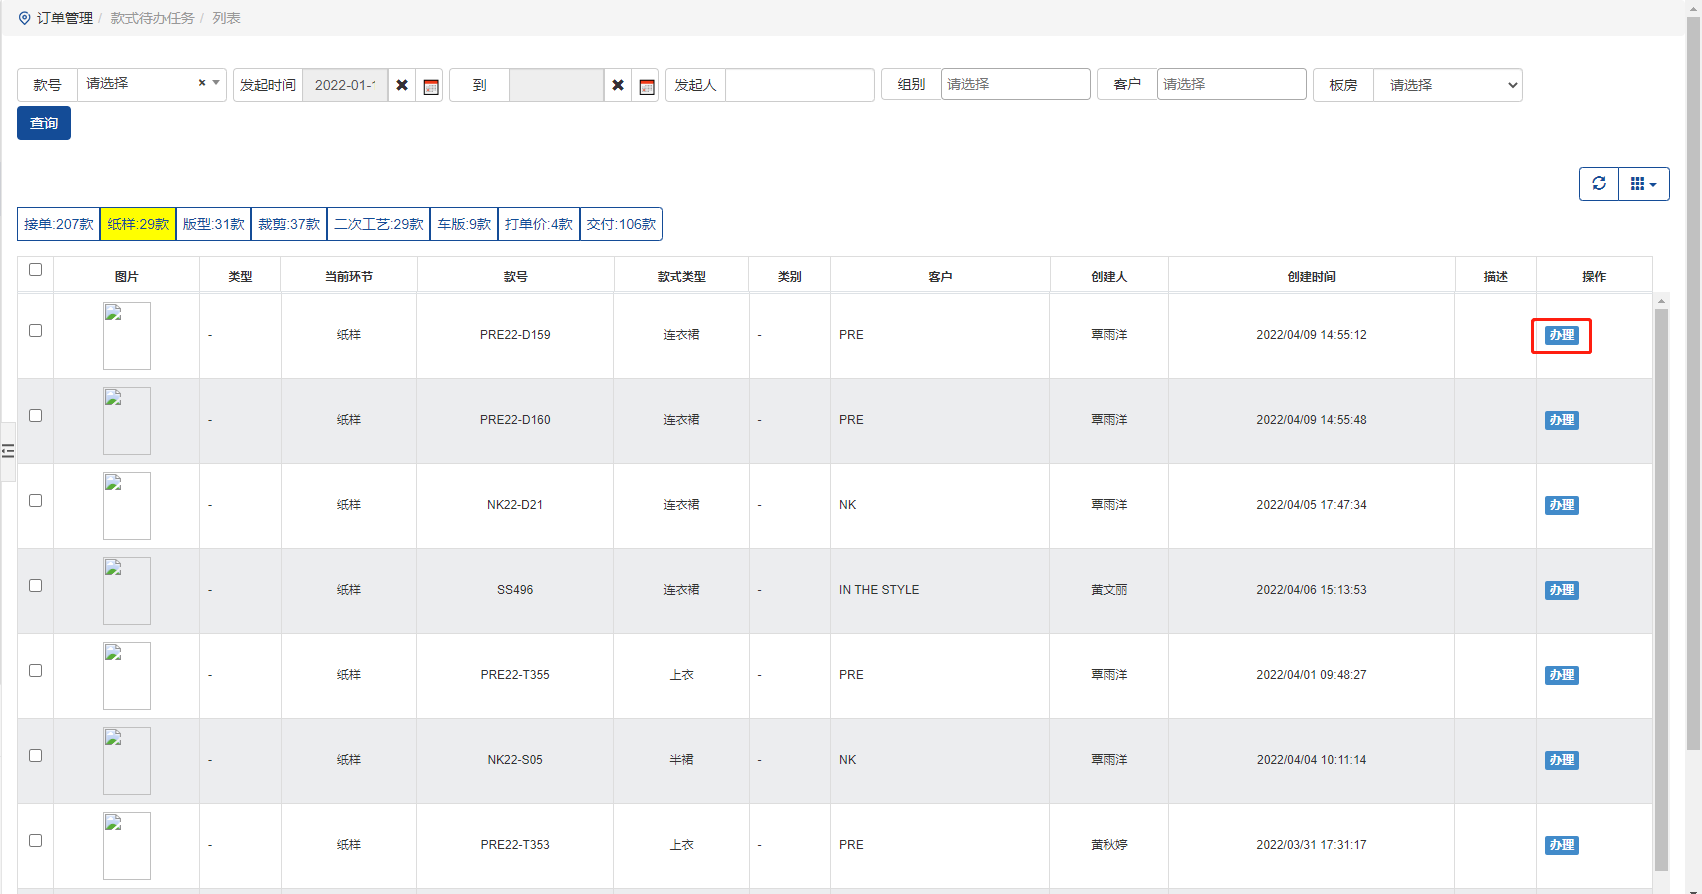Tick the checkbox for row PRE22-D160
1702x894 pixels.
pos(36,416)
